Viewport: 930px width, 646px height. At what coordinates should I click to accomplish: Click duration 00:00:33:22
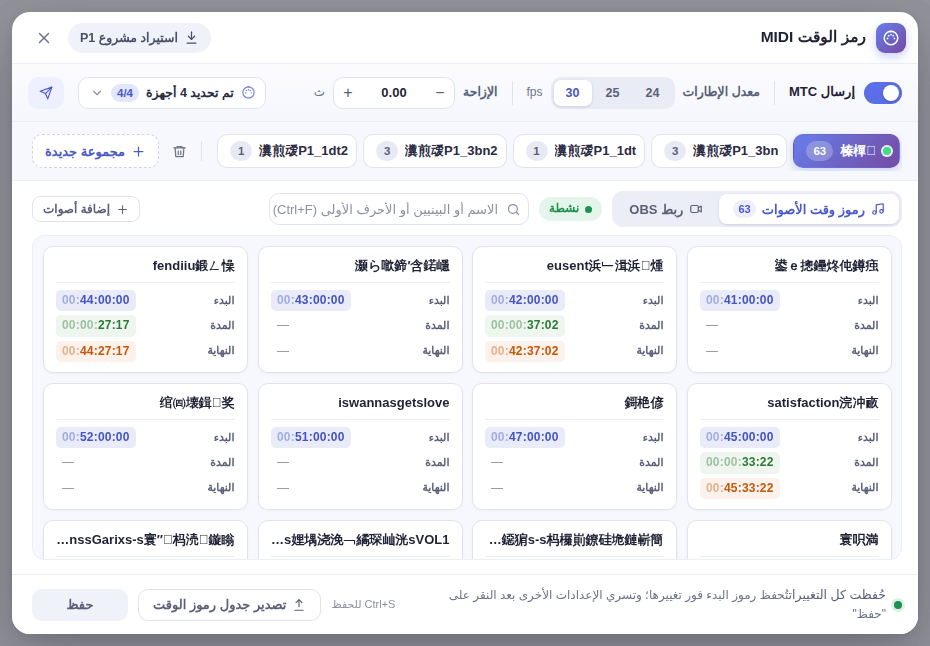click(740, 462)
